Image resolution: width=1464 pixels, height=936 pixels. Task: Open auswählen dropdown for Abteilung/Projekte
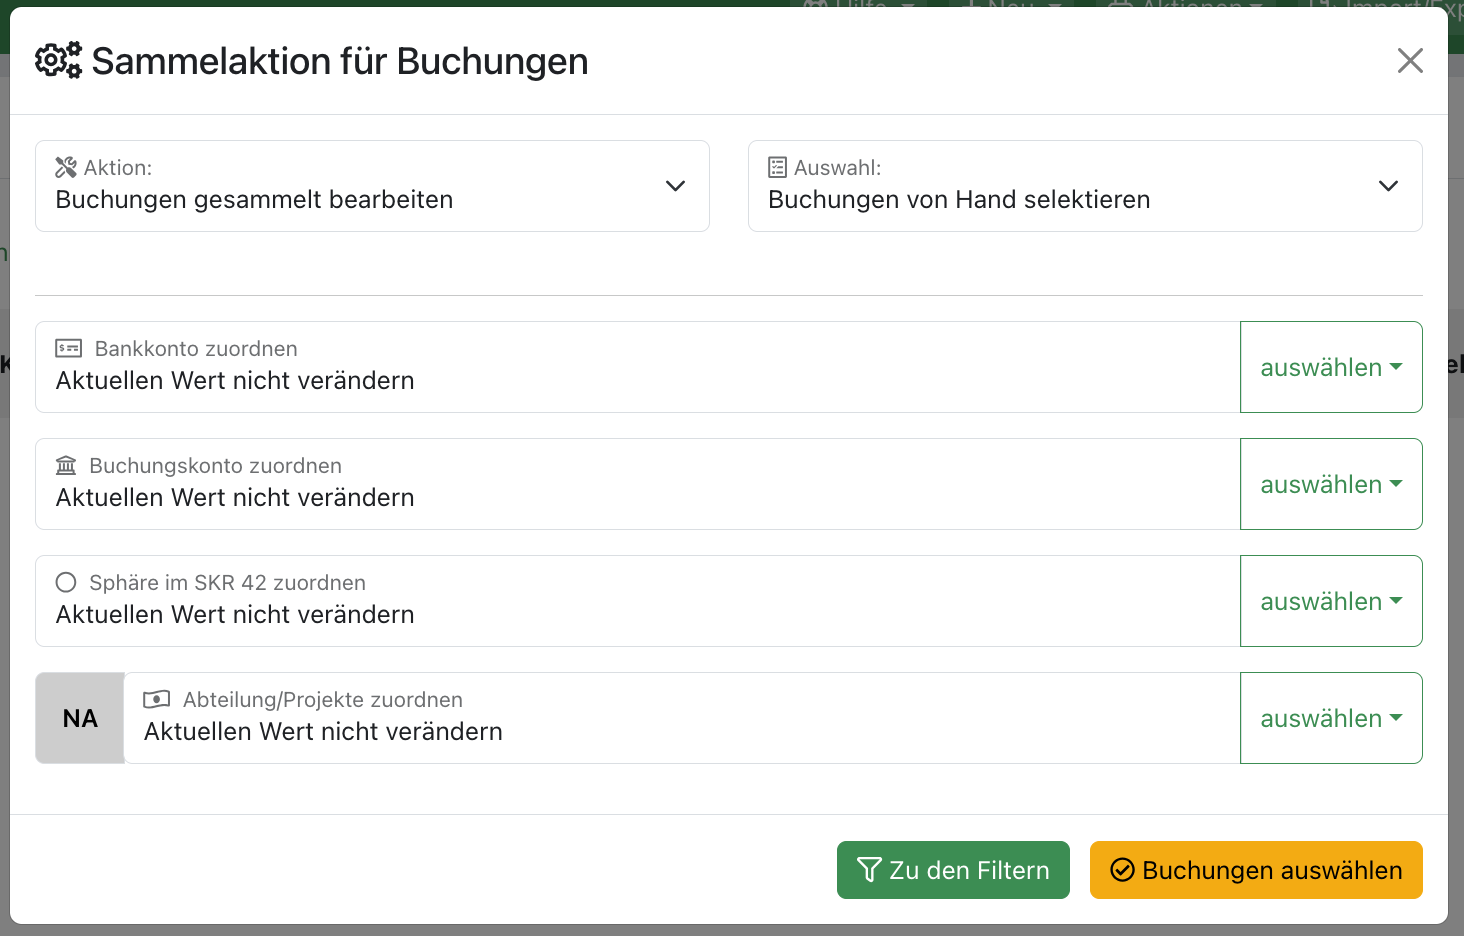coord(1330,718)
